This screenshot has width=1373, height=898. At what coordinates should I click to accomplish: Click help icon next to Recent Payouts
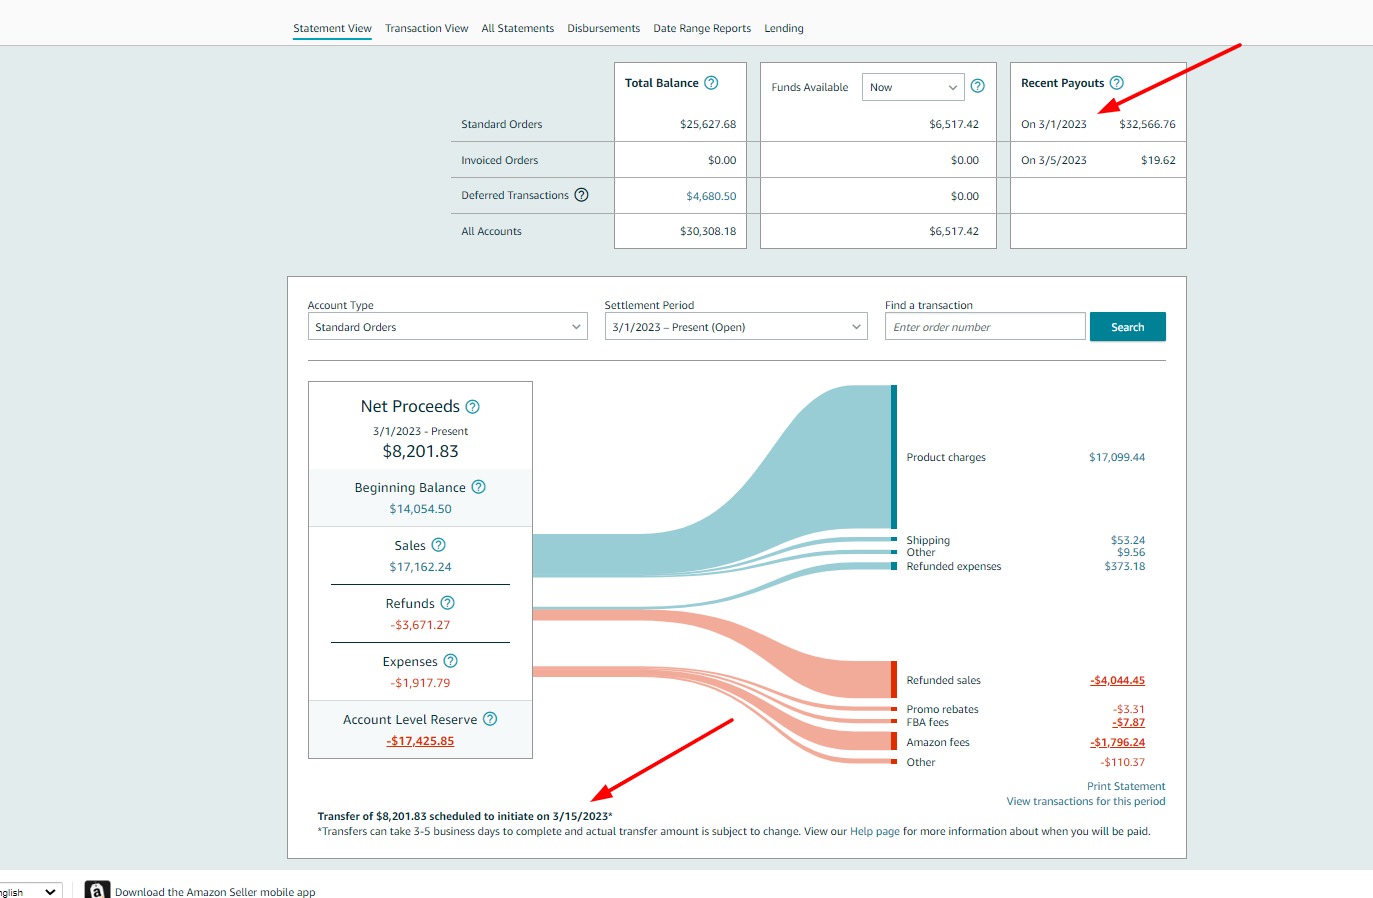click(1117, 83)
